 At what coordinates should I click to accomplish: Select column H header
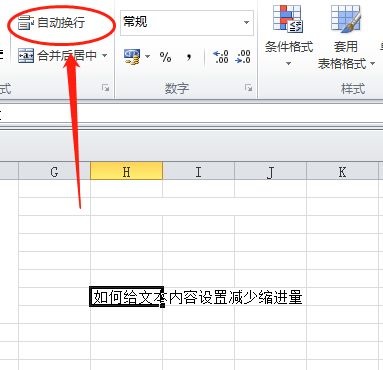pos(126,171)
